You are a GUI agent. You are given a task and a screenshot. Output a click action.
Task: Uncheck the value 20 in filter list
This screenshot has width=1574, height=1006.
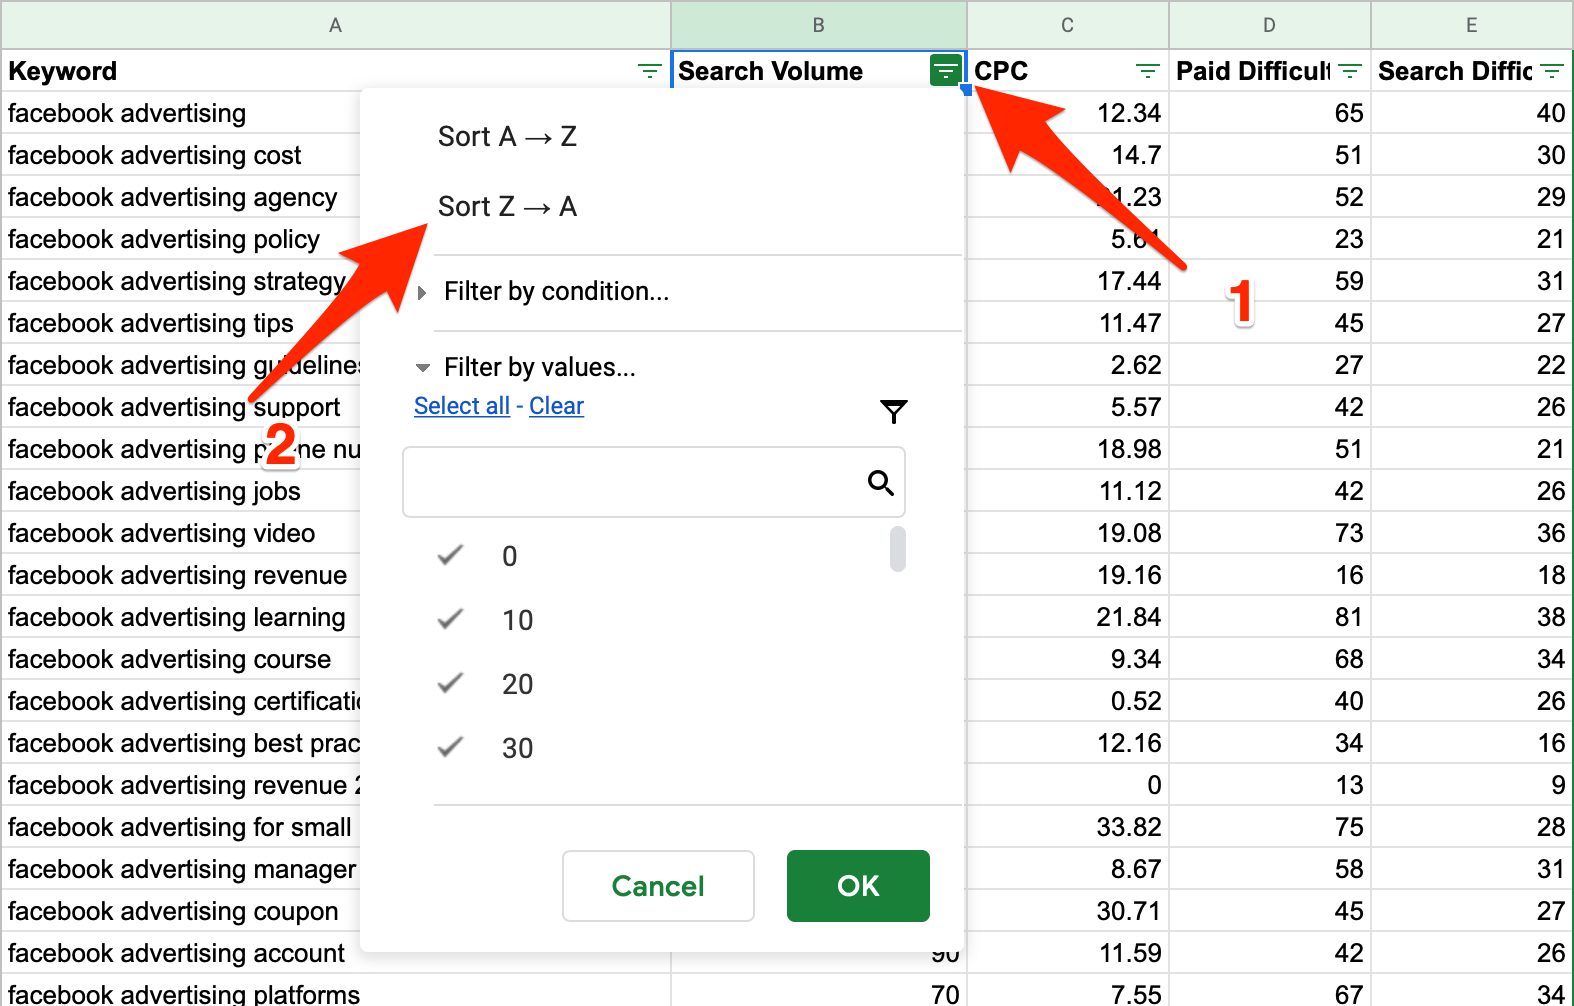[x=451, y=683]
